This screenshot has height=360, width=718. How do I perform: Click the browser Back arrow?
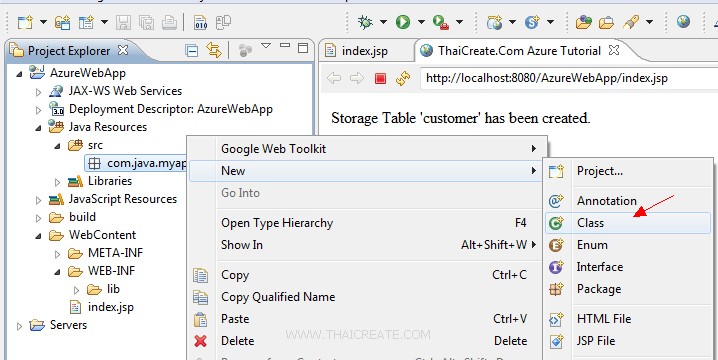click(334, 78)
